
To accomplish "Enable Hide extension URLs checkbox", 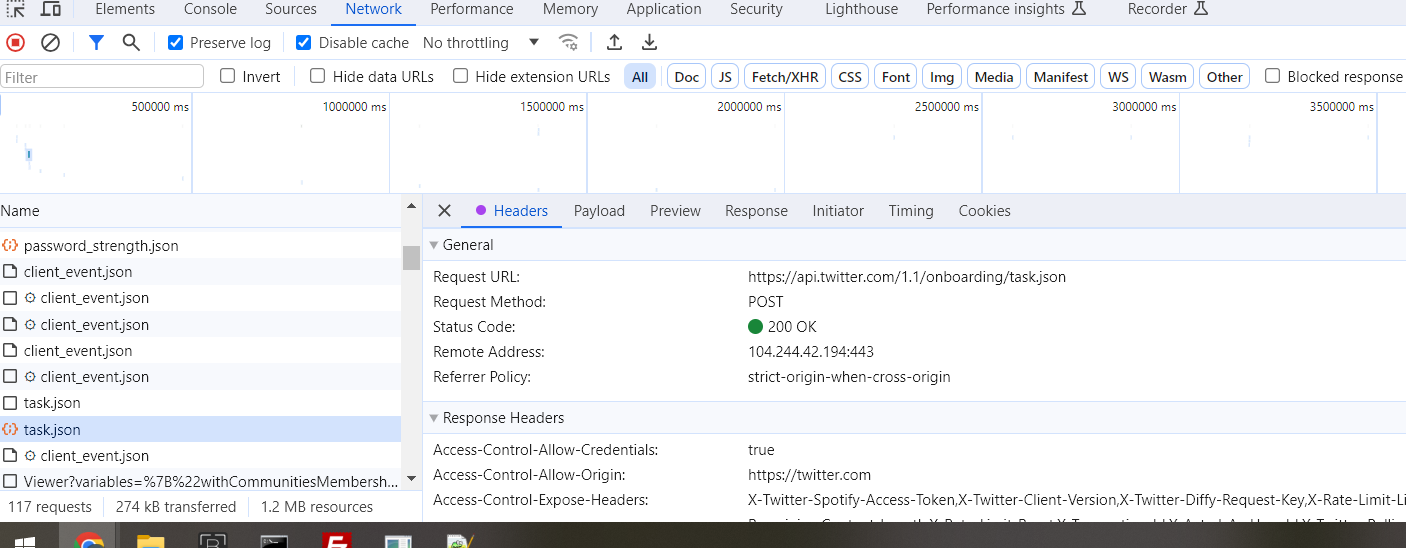I will click(461, 76).
